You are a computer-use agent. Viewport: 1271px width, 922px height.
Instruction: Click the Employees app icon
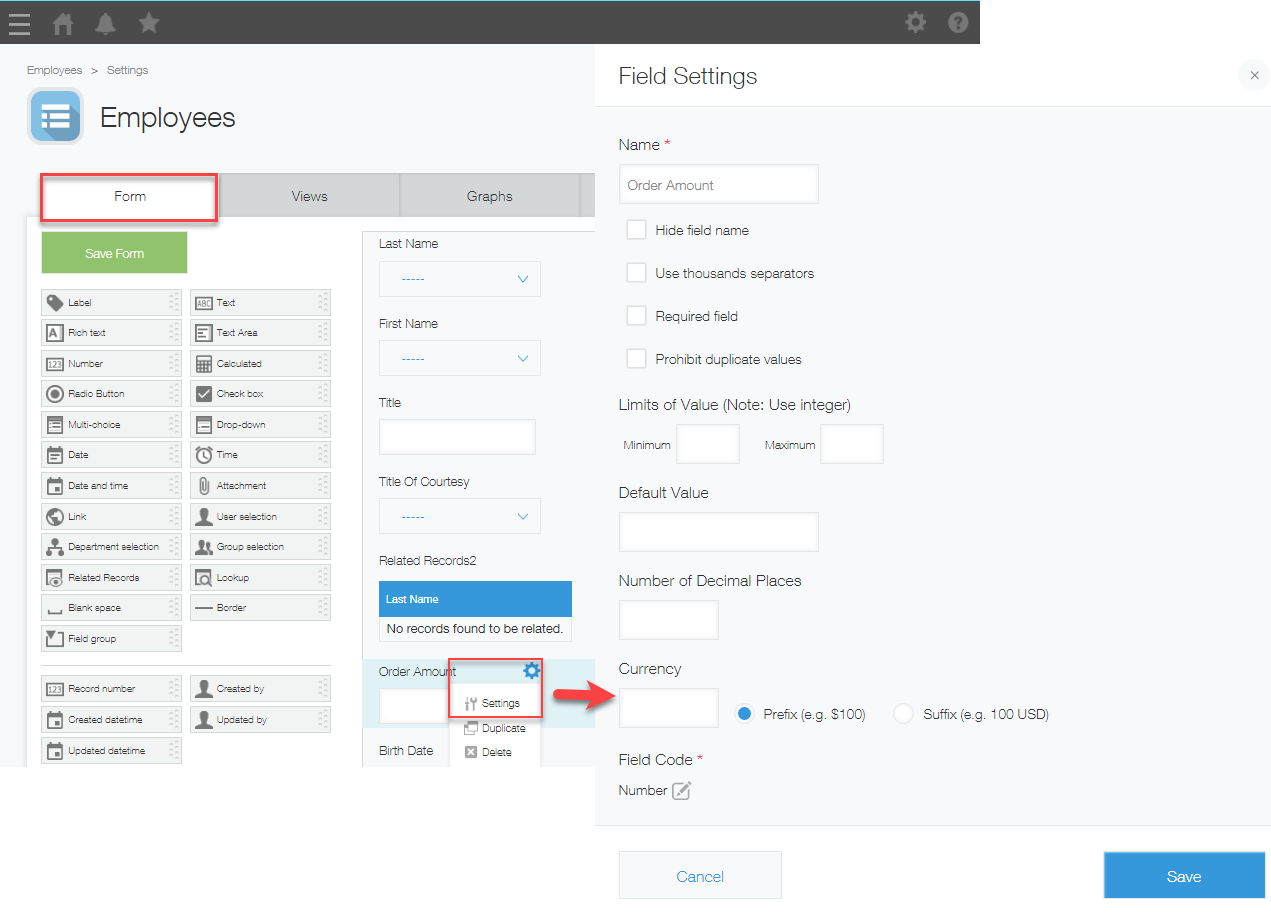tap(56, 117)
